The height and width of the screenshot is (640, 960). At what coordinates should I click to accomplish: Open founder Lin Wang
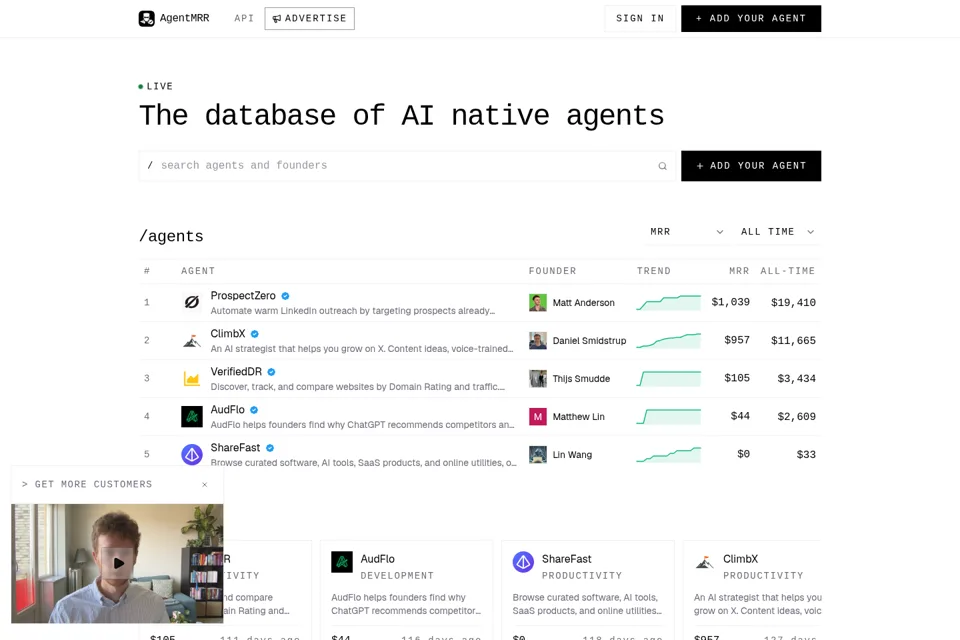572,454
